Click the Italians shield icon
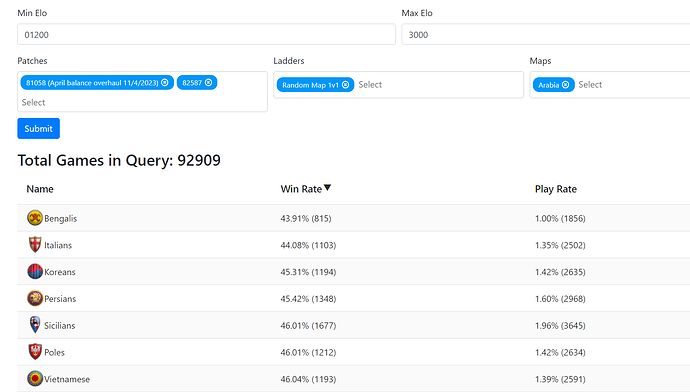 click(35, 245)
